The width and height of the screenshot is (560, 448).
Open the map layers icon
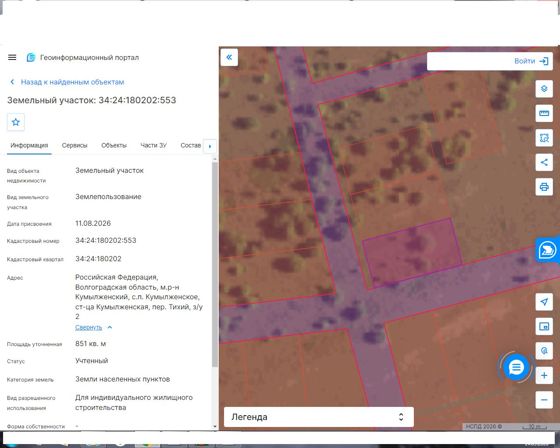tap(544, 89)
